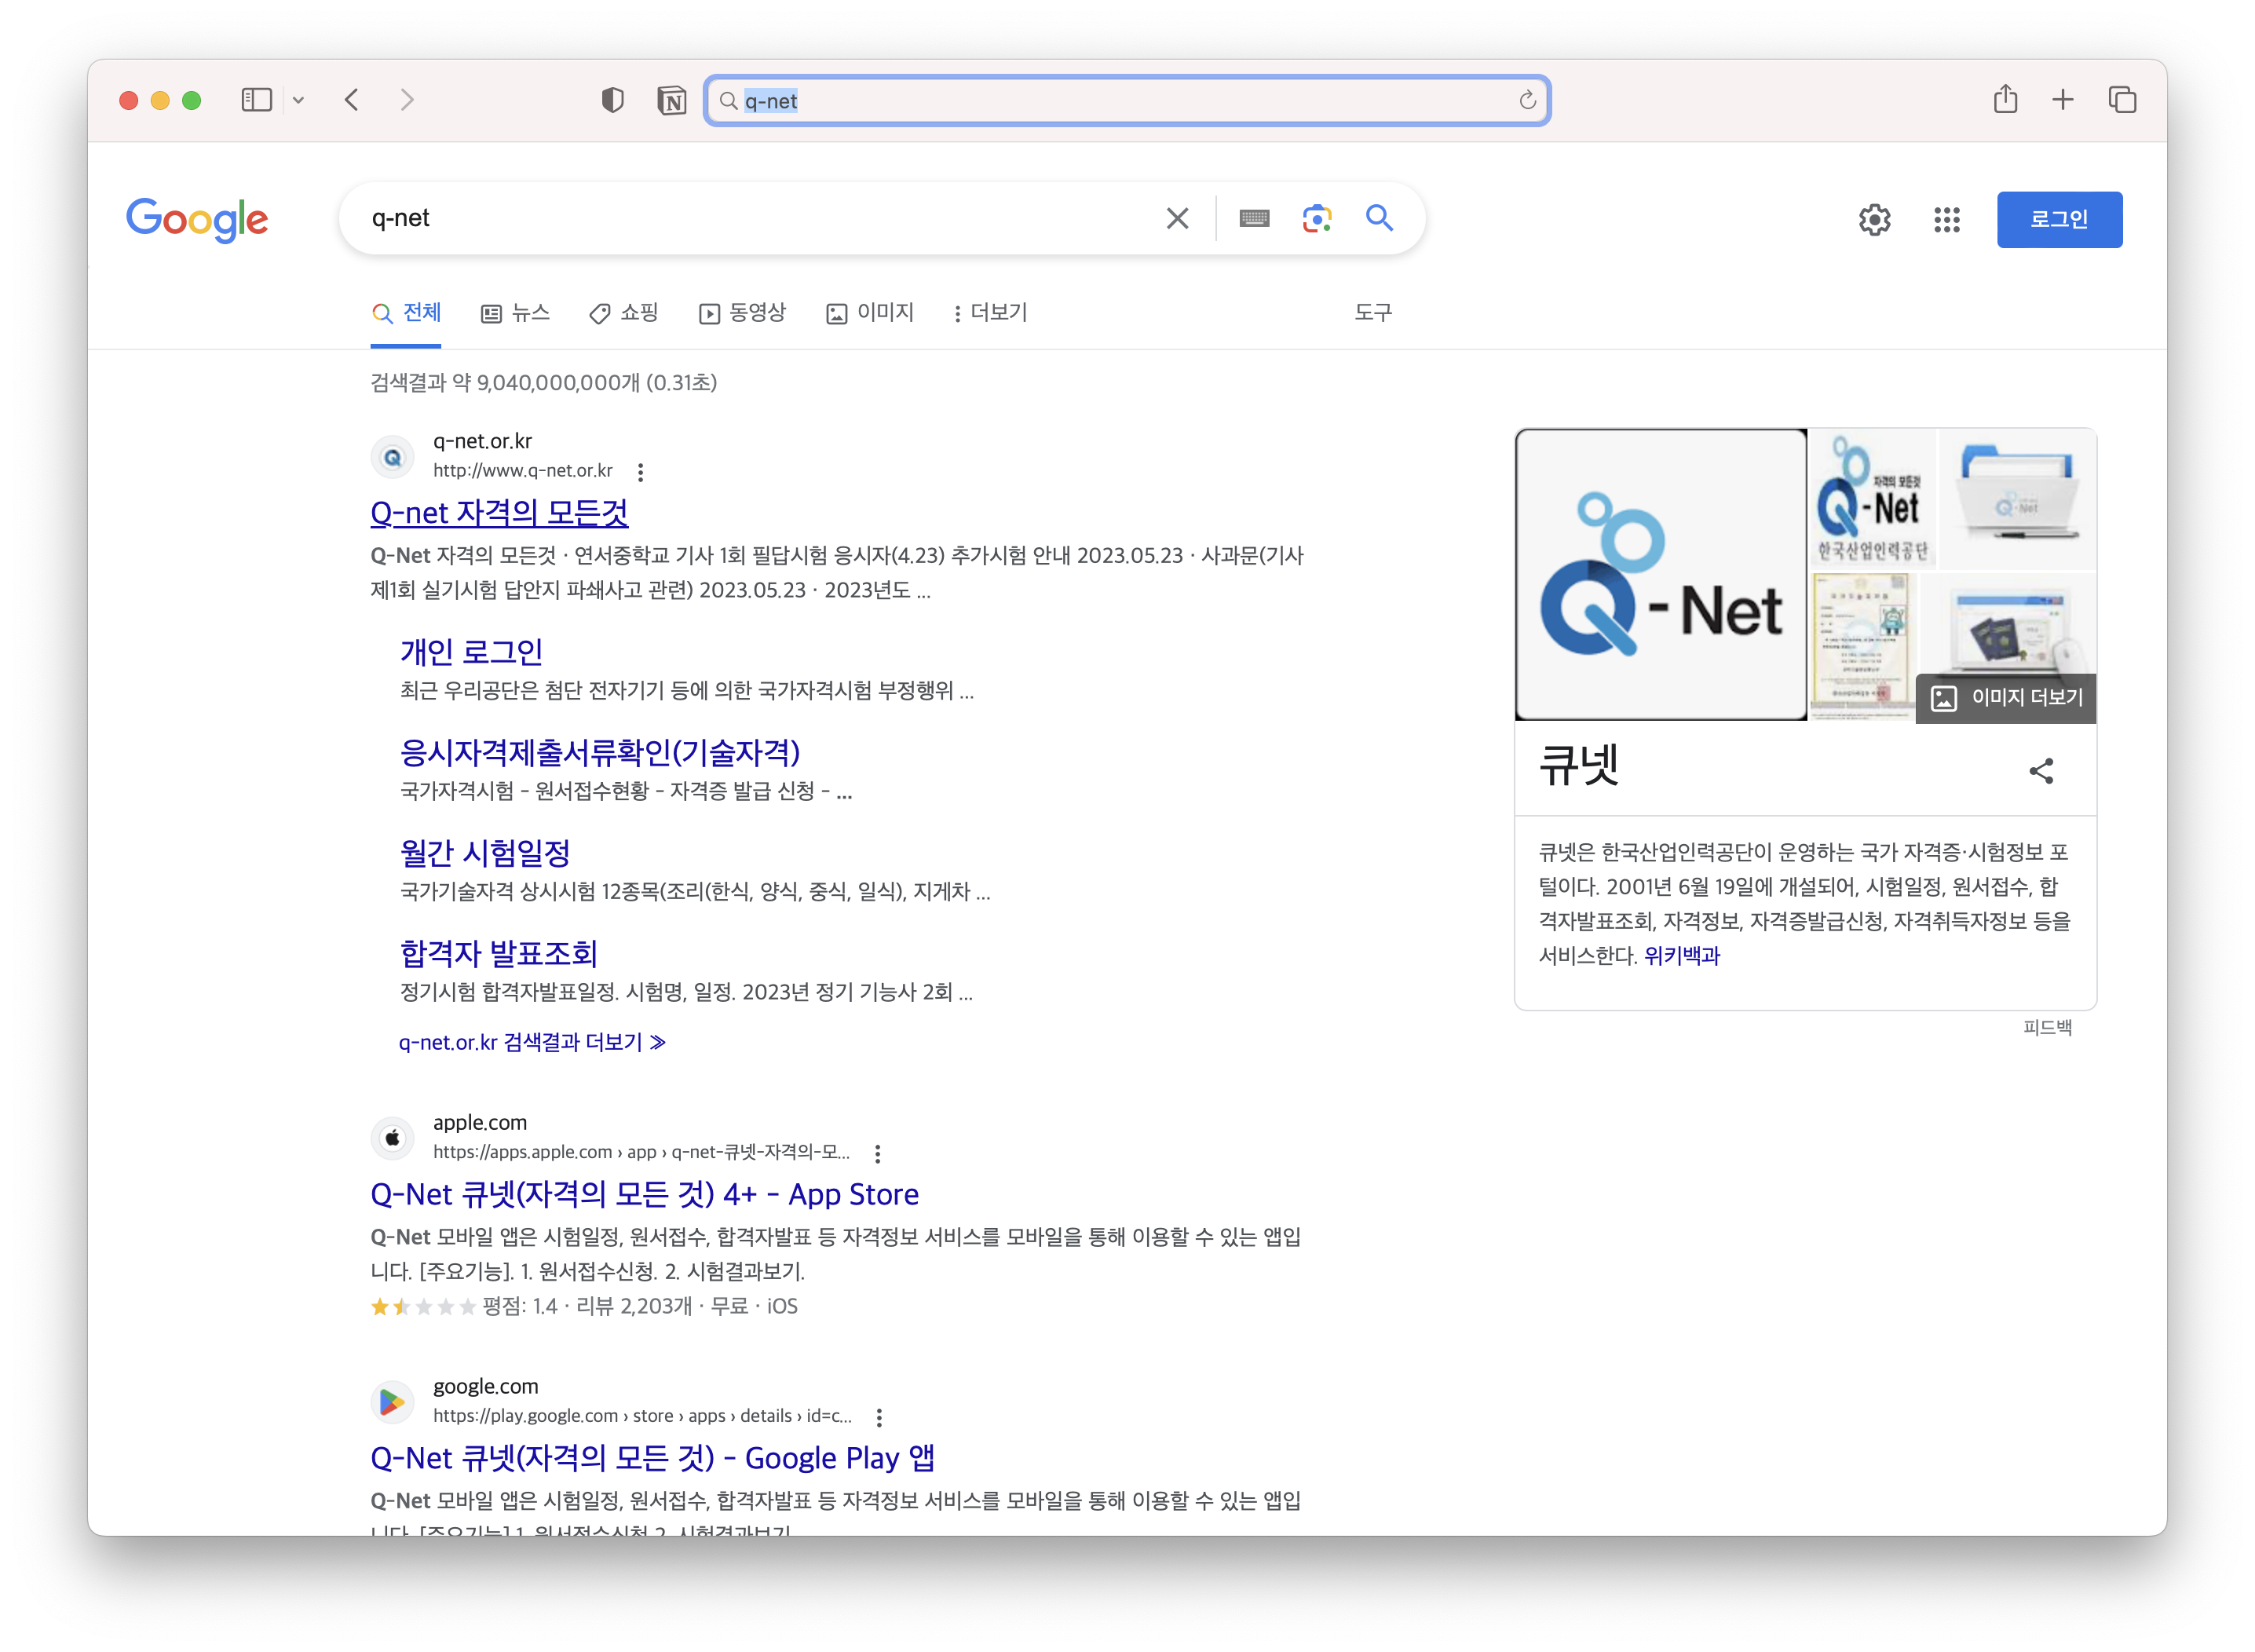Show q-net.or.kr 검색결과 더보기
2255x1652 pixels.
pos(532,1042)
